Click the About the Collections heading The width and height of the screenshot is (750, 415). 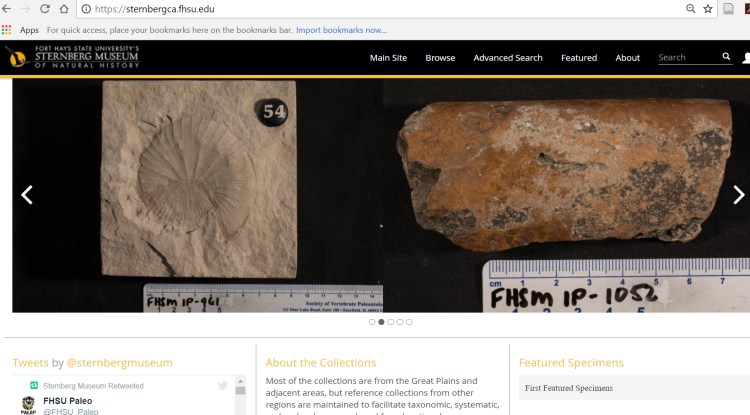[x=321, y=363]
